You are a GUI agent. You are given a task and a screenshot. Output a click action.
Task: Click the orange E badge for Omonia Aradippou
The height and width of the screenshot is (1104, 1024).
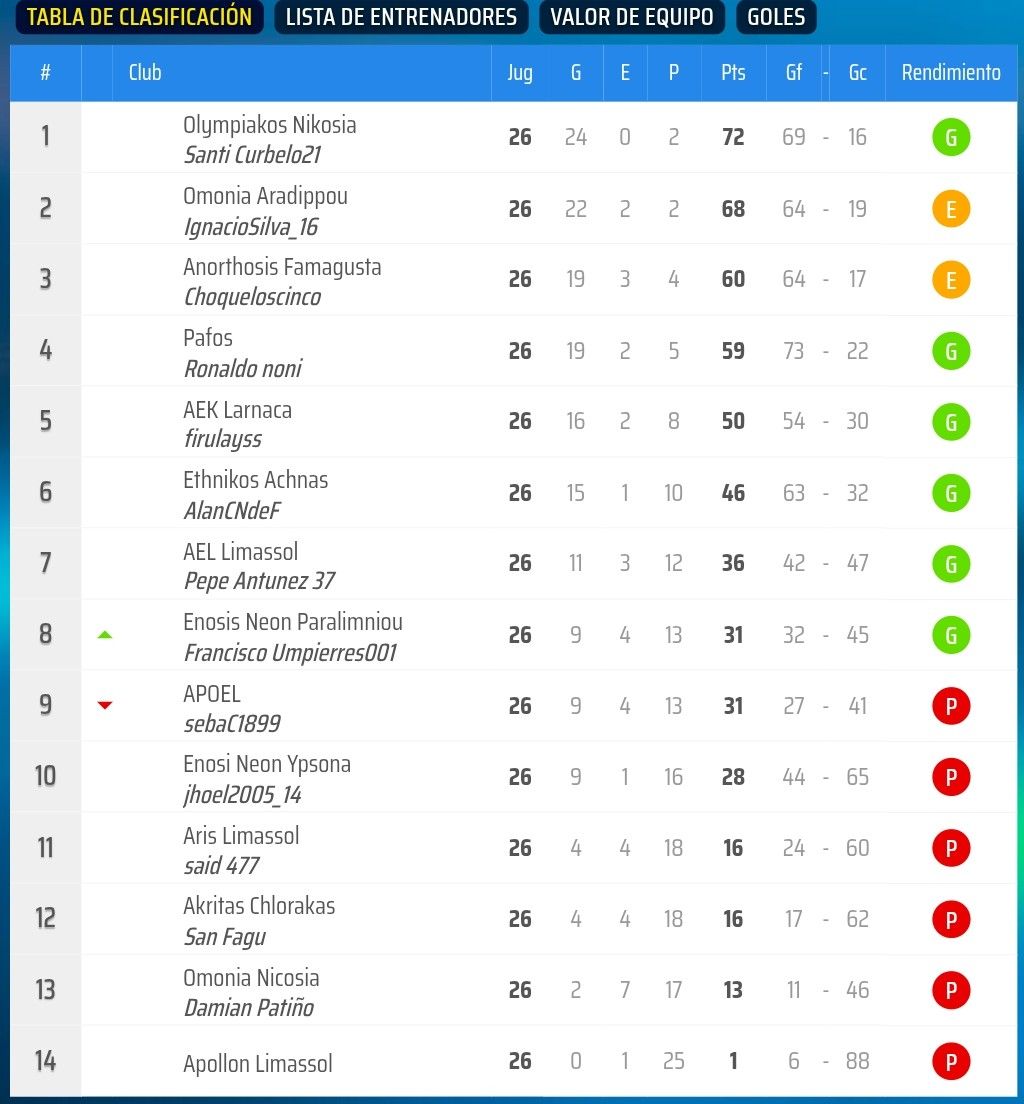950,208
